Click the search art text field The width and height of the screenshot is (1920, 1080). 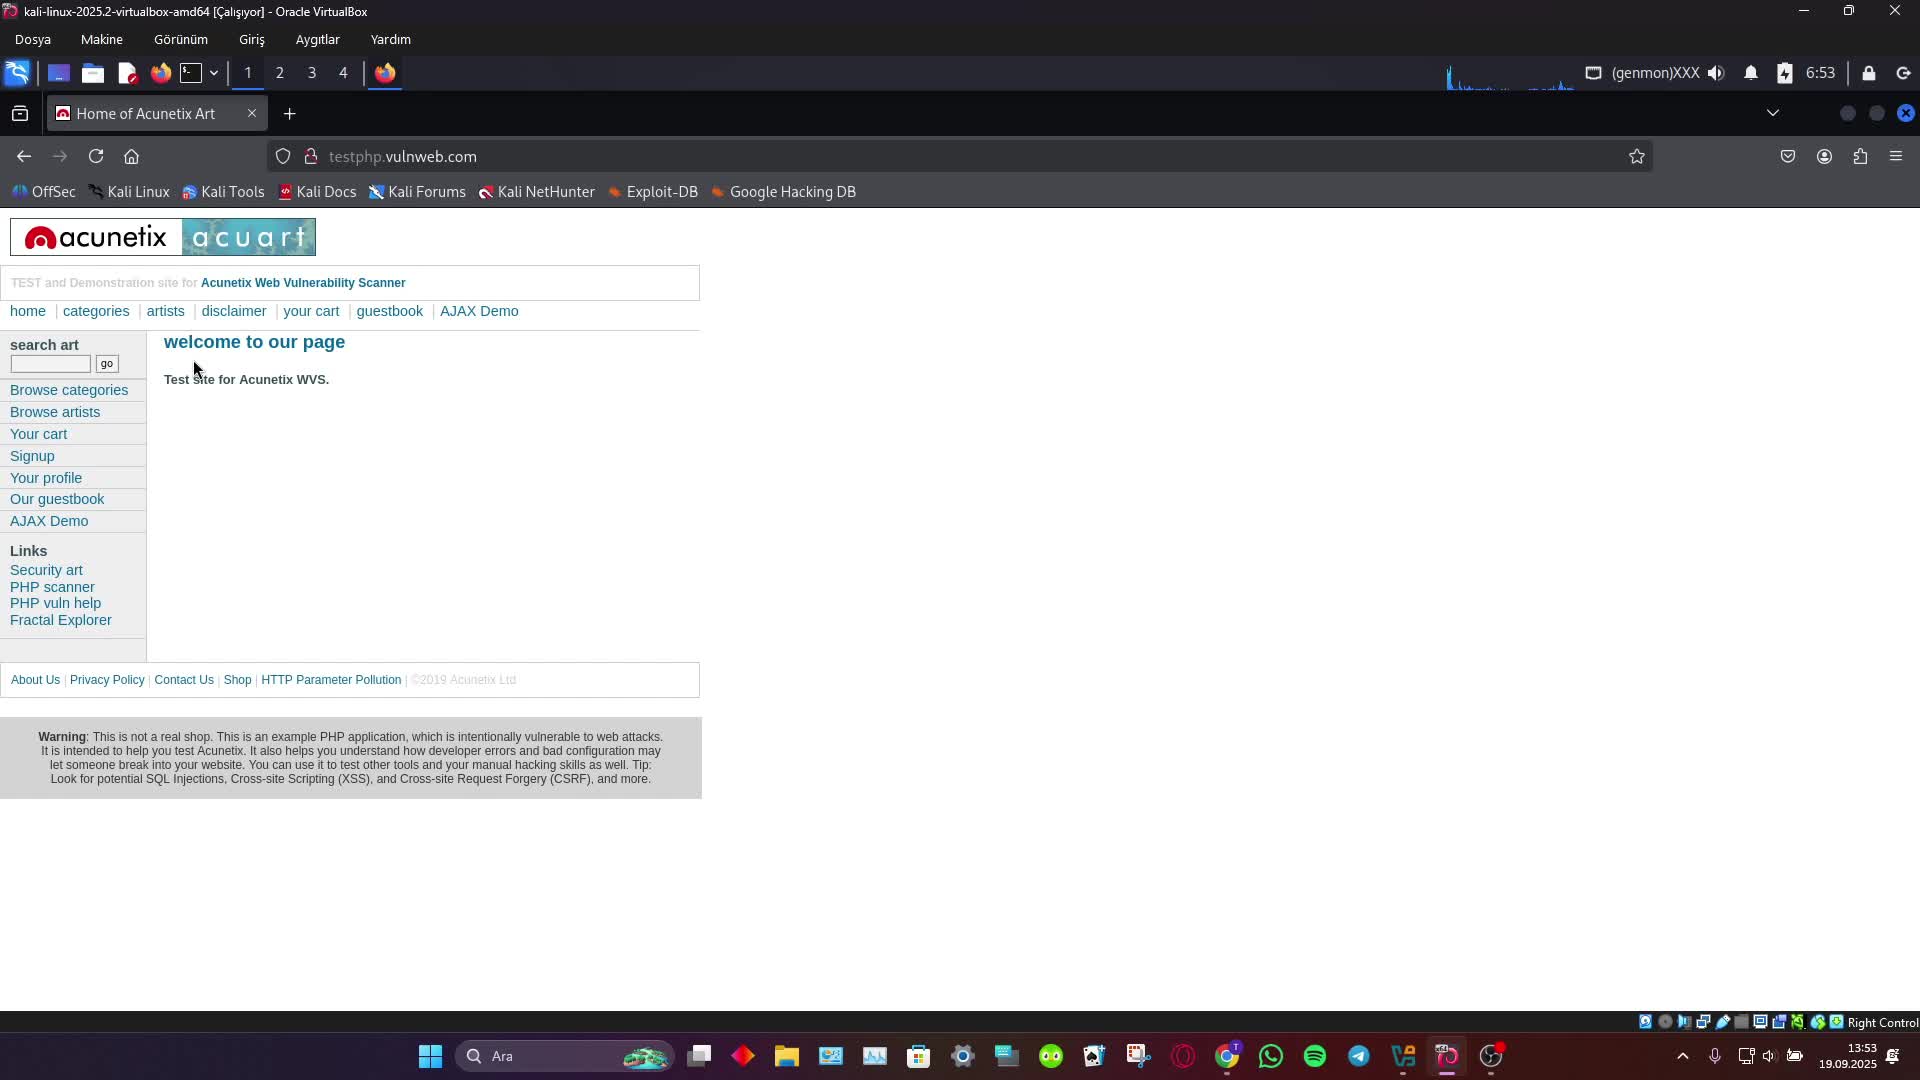click(x=50, y=364)
